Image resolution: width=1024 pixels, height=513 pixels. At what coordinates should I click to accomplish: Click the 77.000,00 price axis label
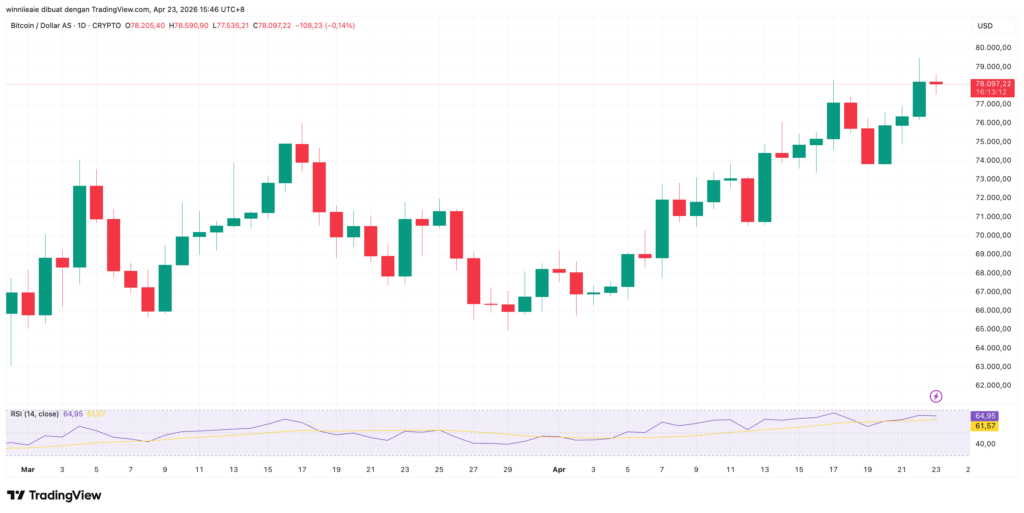point(993,104)
